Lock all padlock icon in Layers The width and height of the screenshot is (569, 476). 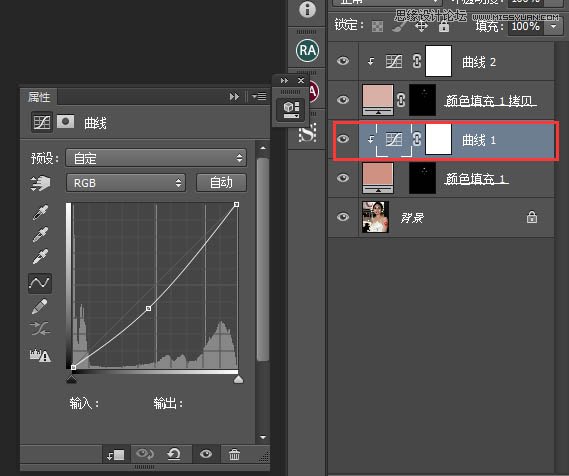(444, 26)
